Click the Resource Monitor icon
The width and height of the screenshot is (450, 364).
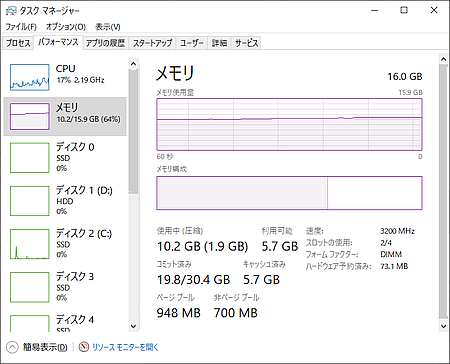(84, 347)
